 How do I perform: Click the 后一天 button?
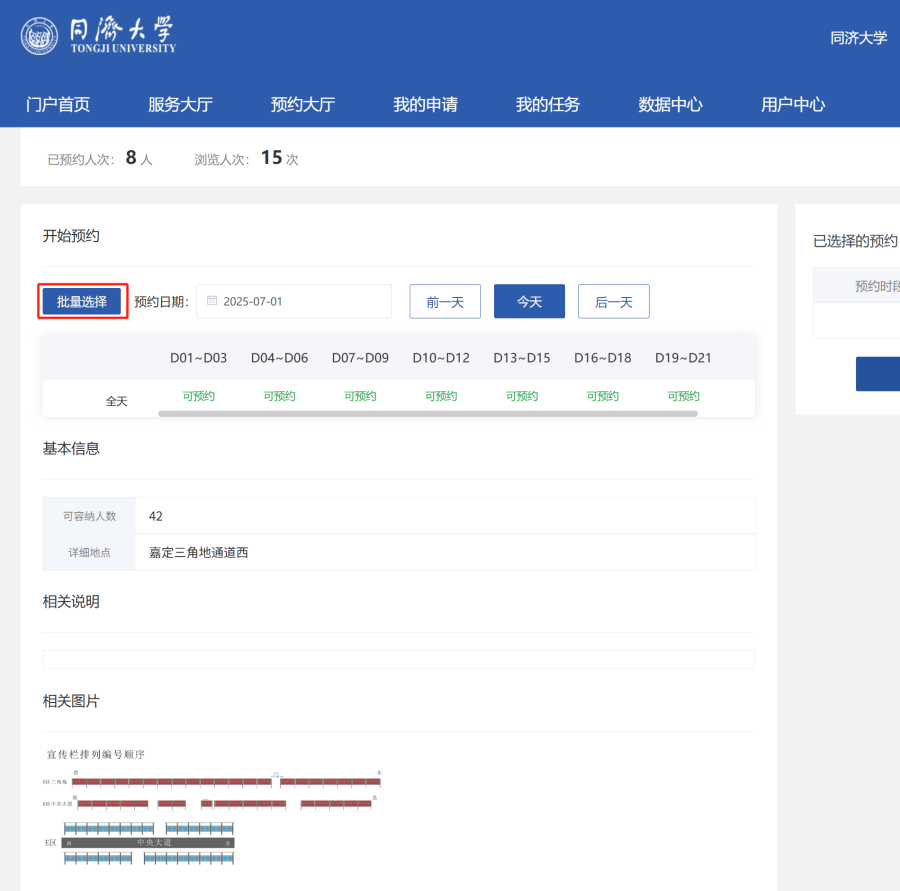point(614,302)
